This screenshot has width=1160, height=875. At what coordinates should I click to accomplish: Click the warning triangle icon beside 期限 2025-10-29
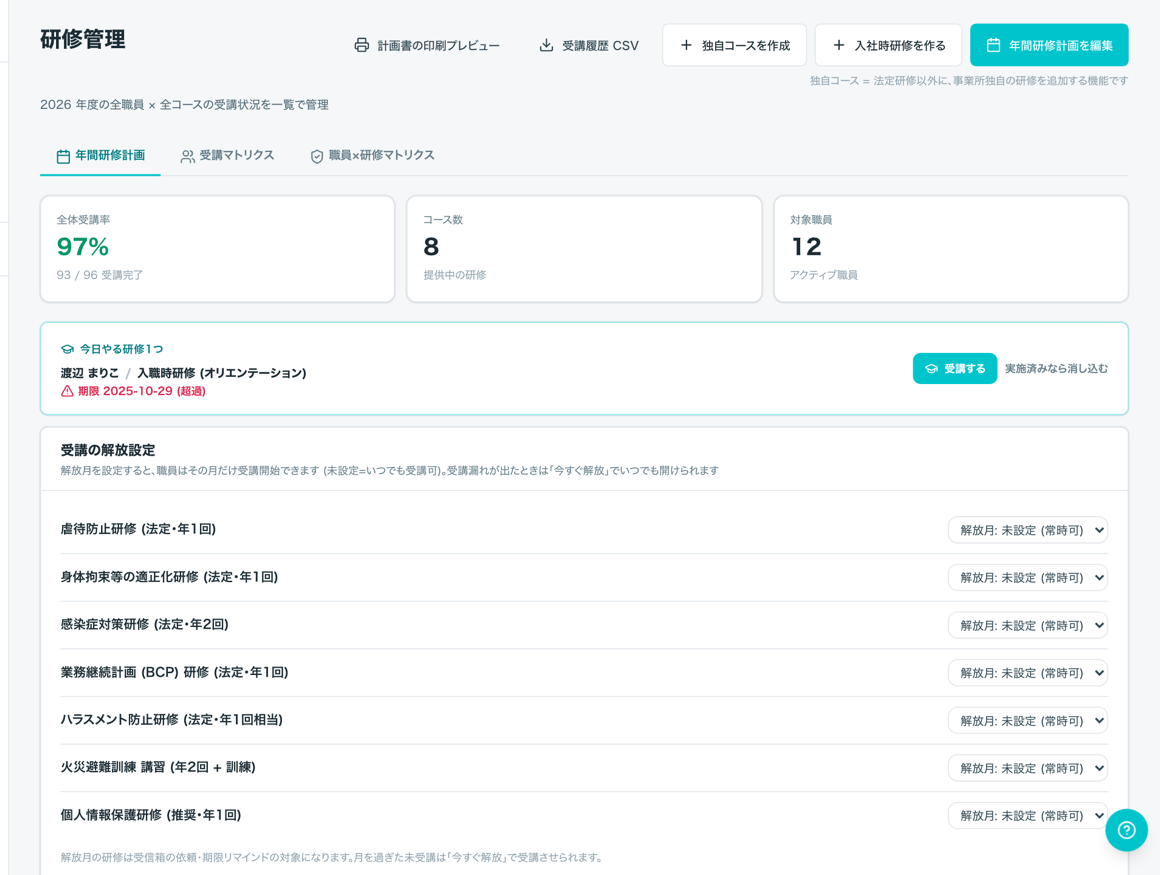[67, 391]
